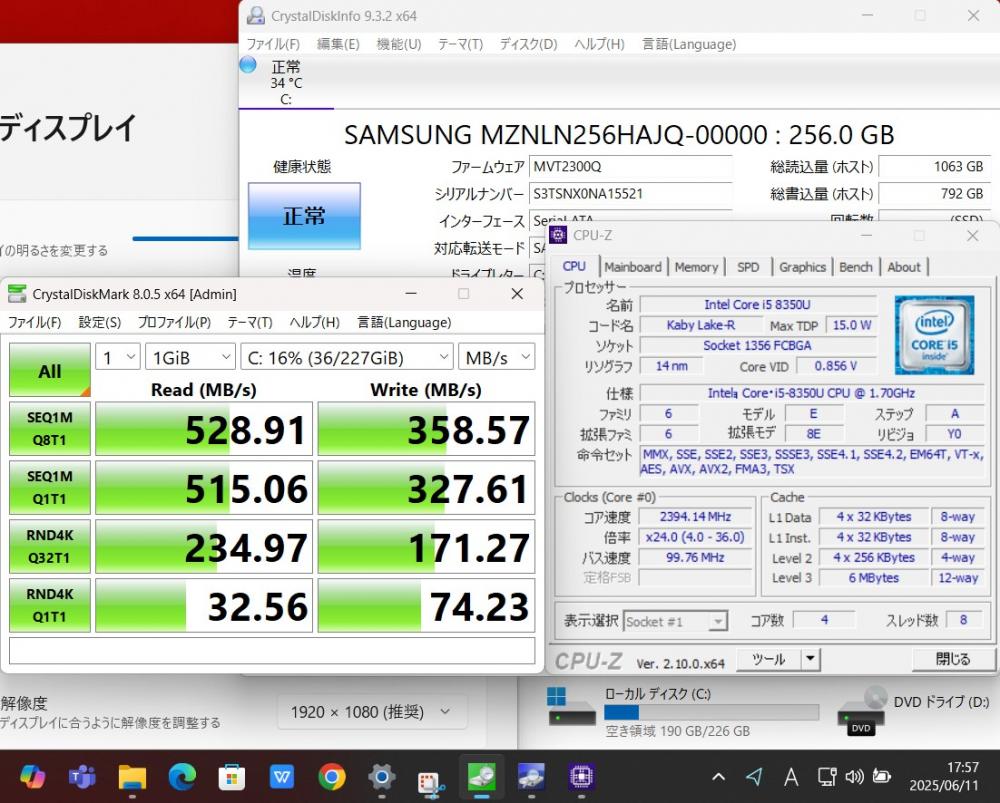Click the Copilot icon in the taskbar
This screenshot has height=803, width=1000.
tap(33, 776)
